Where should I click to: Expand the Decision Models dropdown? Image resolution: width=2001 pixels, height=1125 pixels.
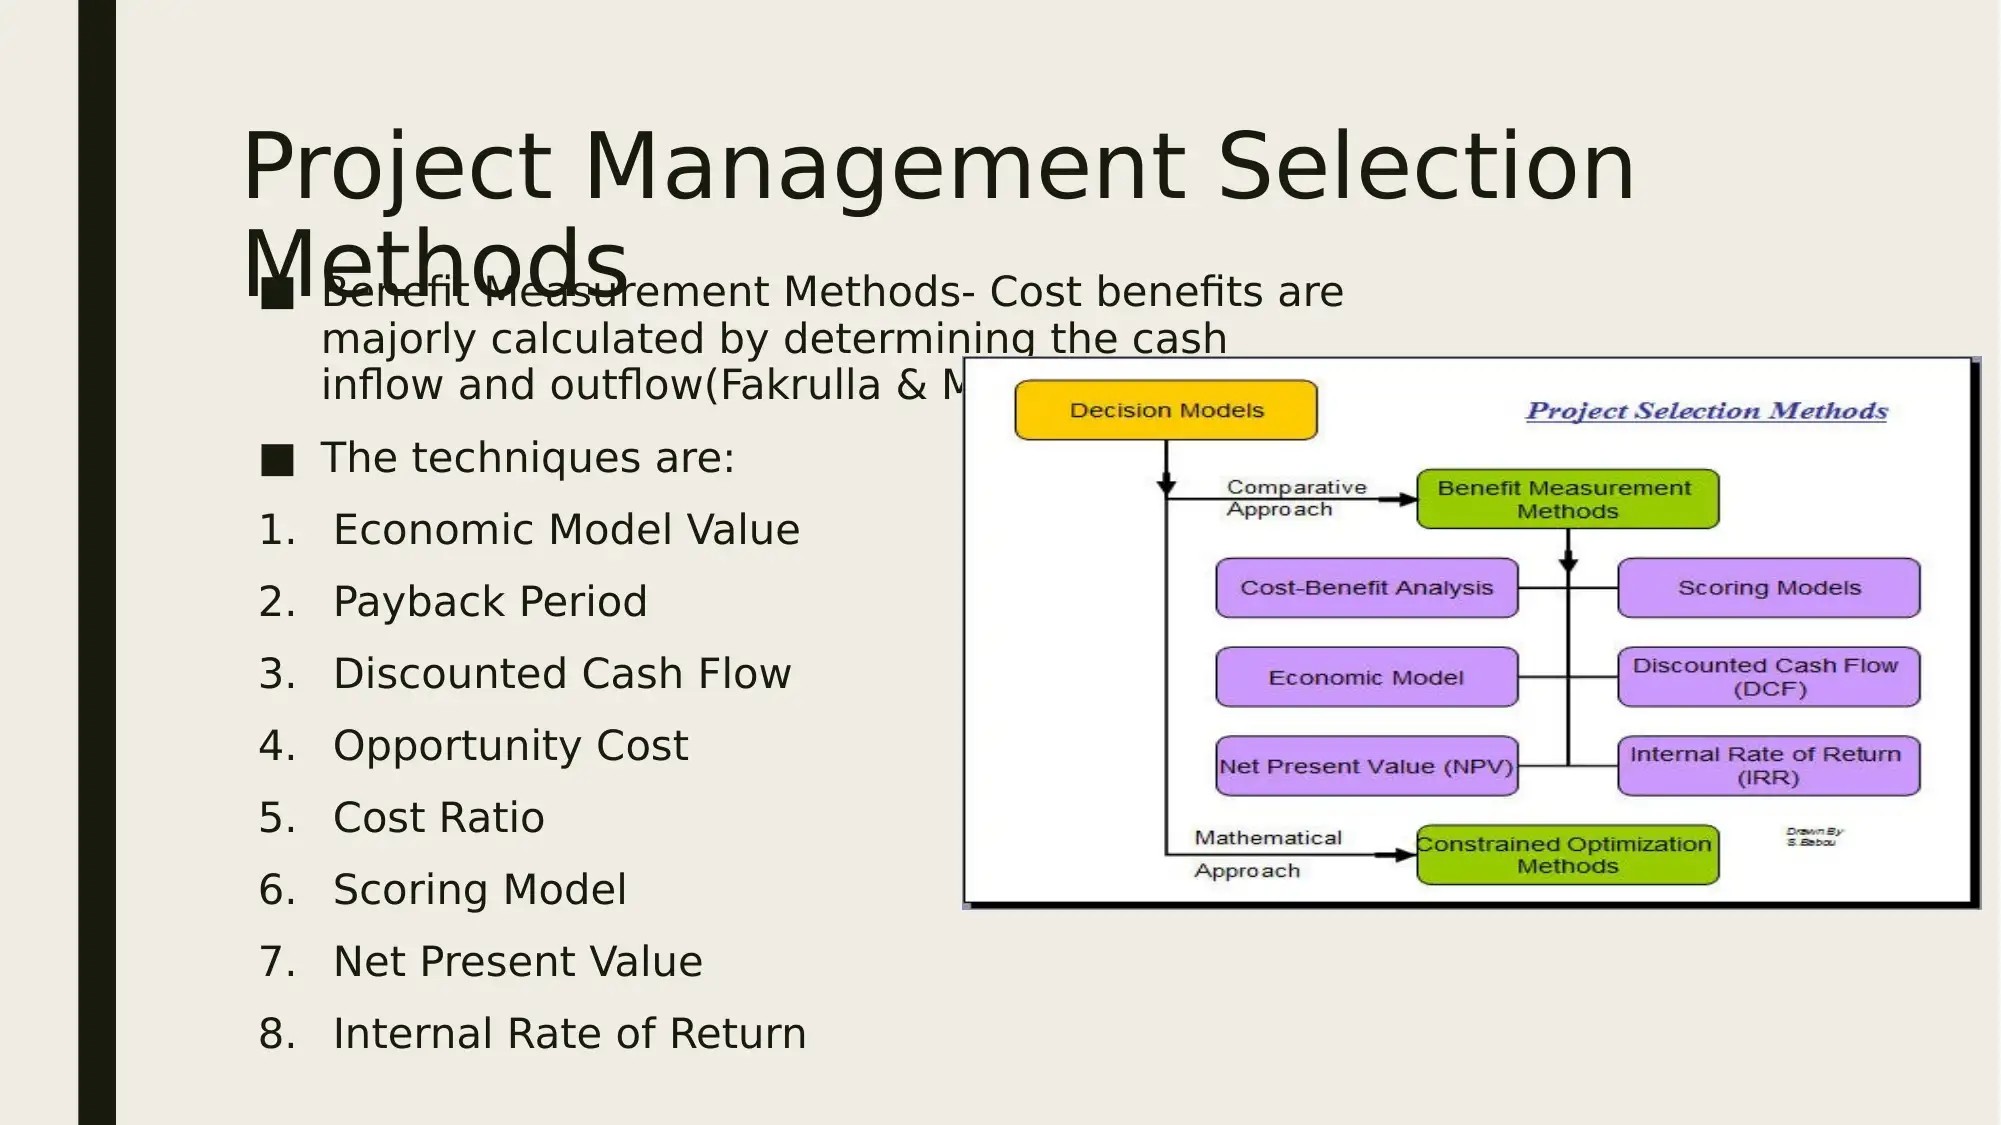(1165, 409)
